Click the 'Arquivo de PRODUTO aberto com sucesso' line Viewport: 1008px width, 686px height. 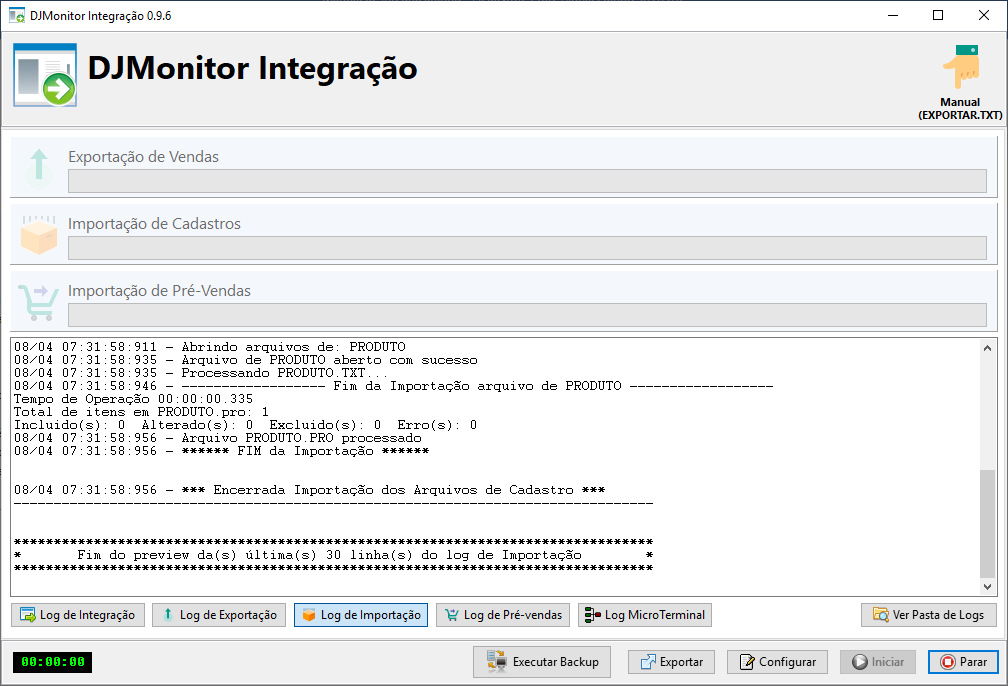246,360
